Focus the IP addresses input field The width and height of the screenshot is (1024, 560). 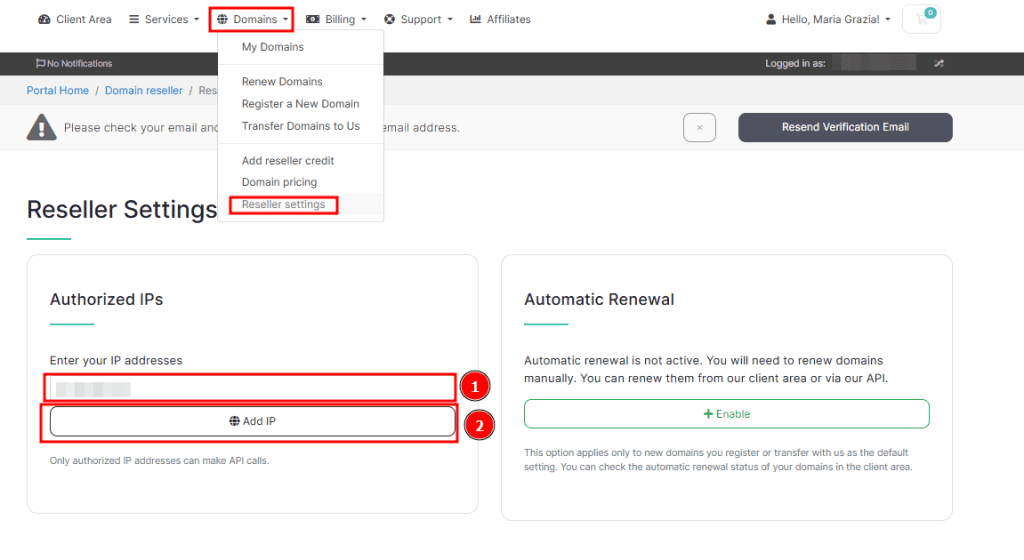click(252, 389)
